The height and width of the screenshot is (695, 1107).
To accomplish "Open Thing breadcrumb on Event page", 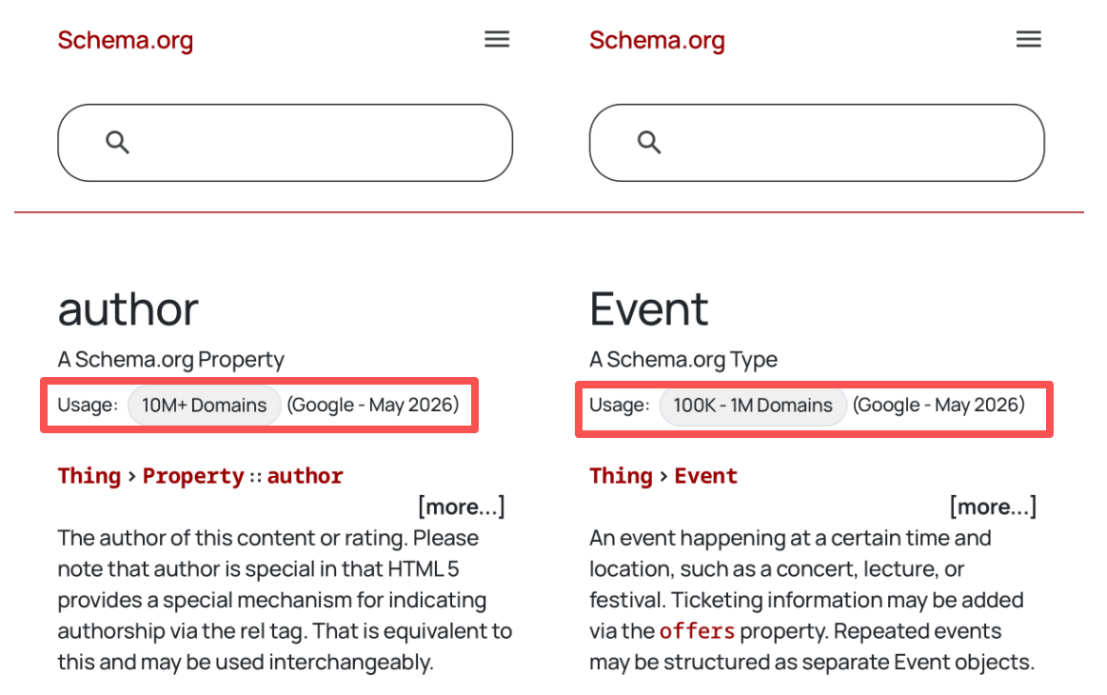I will coord(621,476).
